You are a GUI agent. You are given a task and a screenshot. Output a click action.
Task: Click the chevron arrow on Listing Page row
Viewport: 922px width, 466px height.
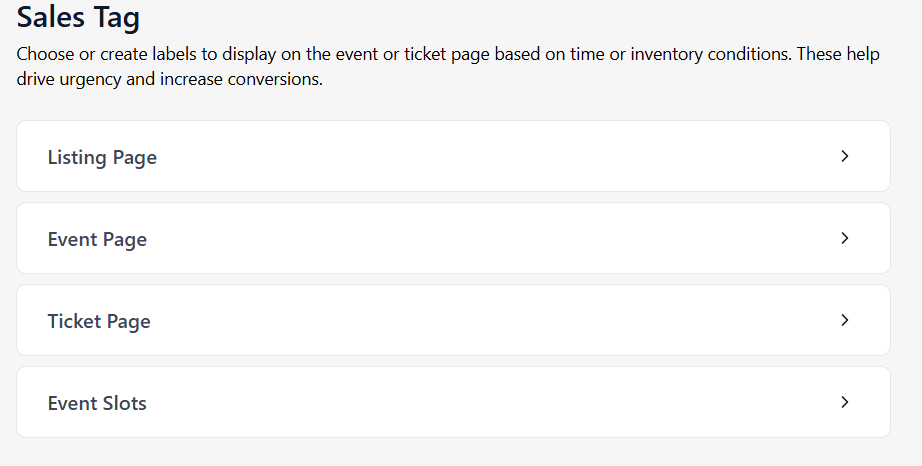845,156
